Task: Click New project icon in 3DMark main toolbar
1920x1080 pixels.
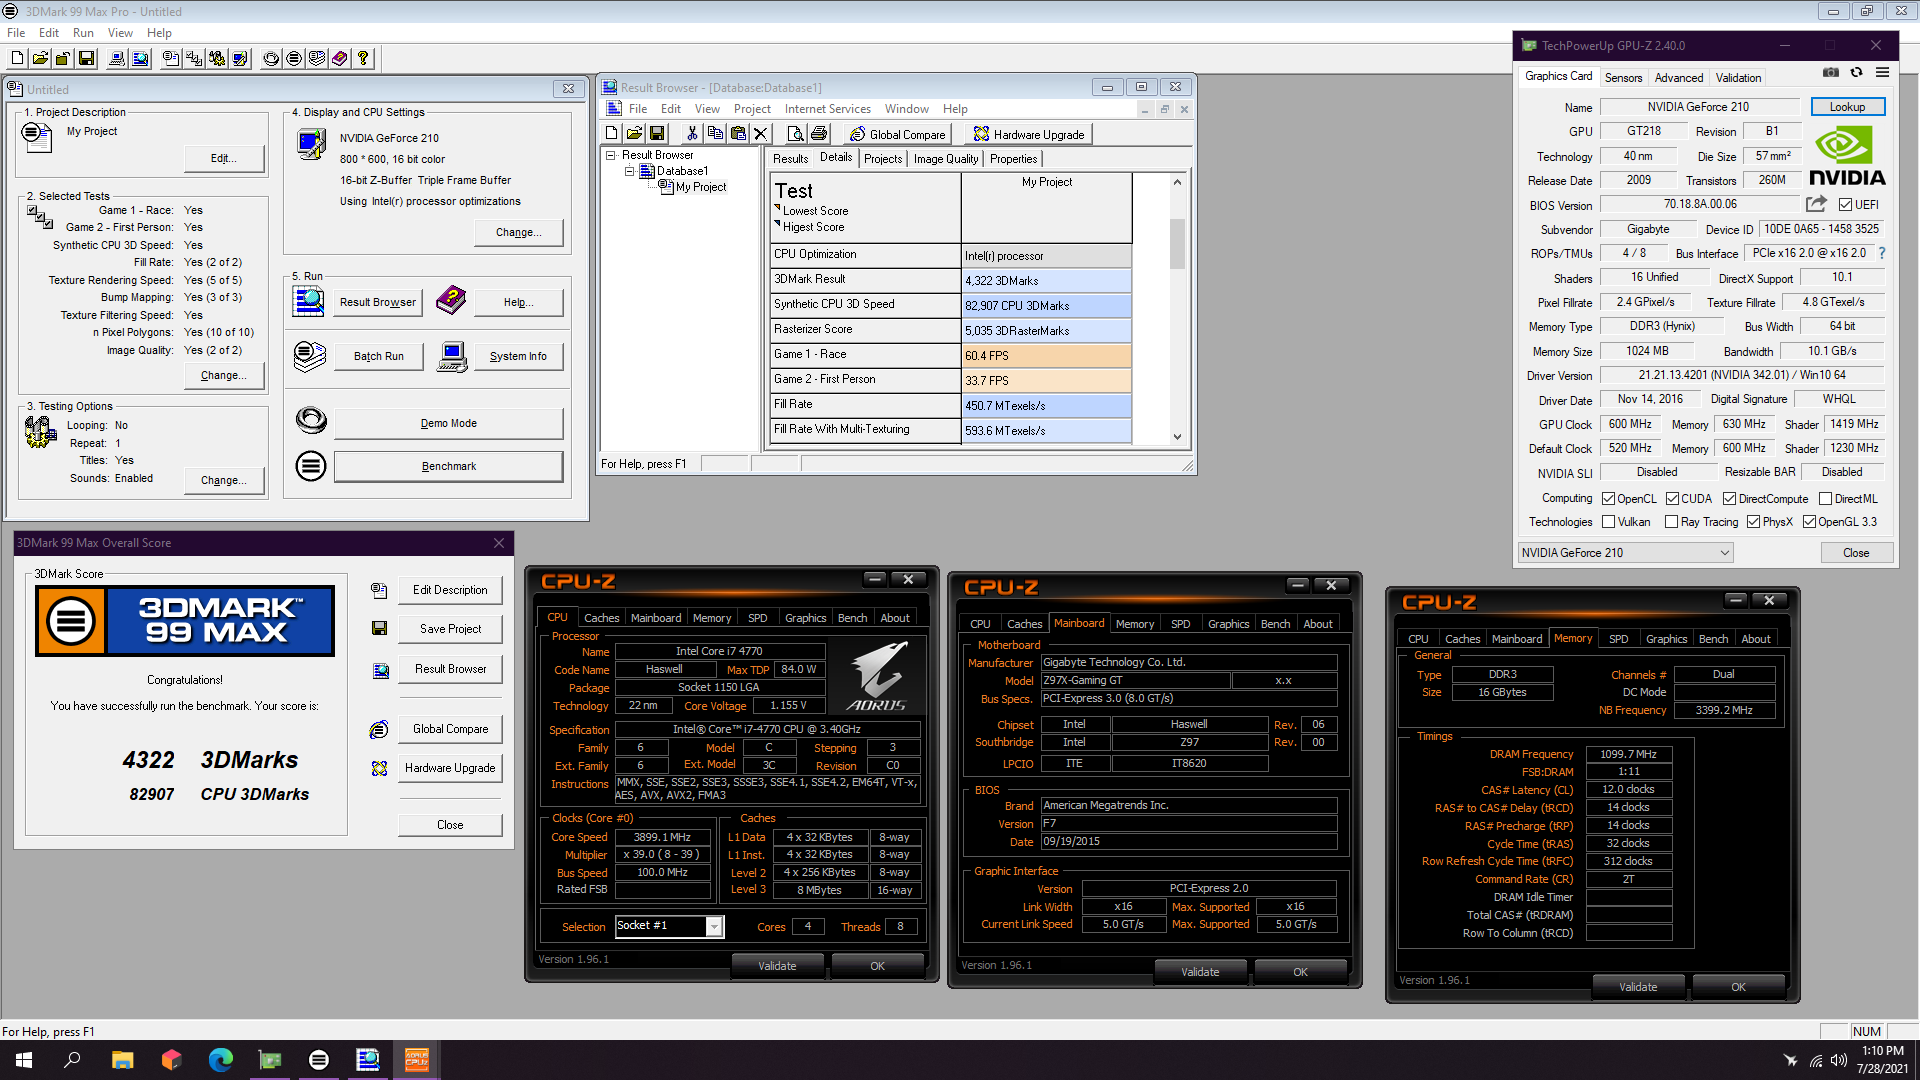Action: (x=17, y=59)
